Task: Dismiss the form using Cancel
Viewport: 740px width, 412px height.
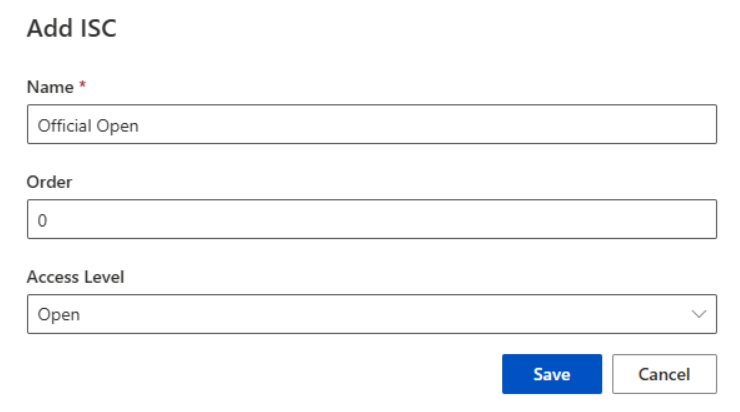Action: (664, 374)
